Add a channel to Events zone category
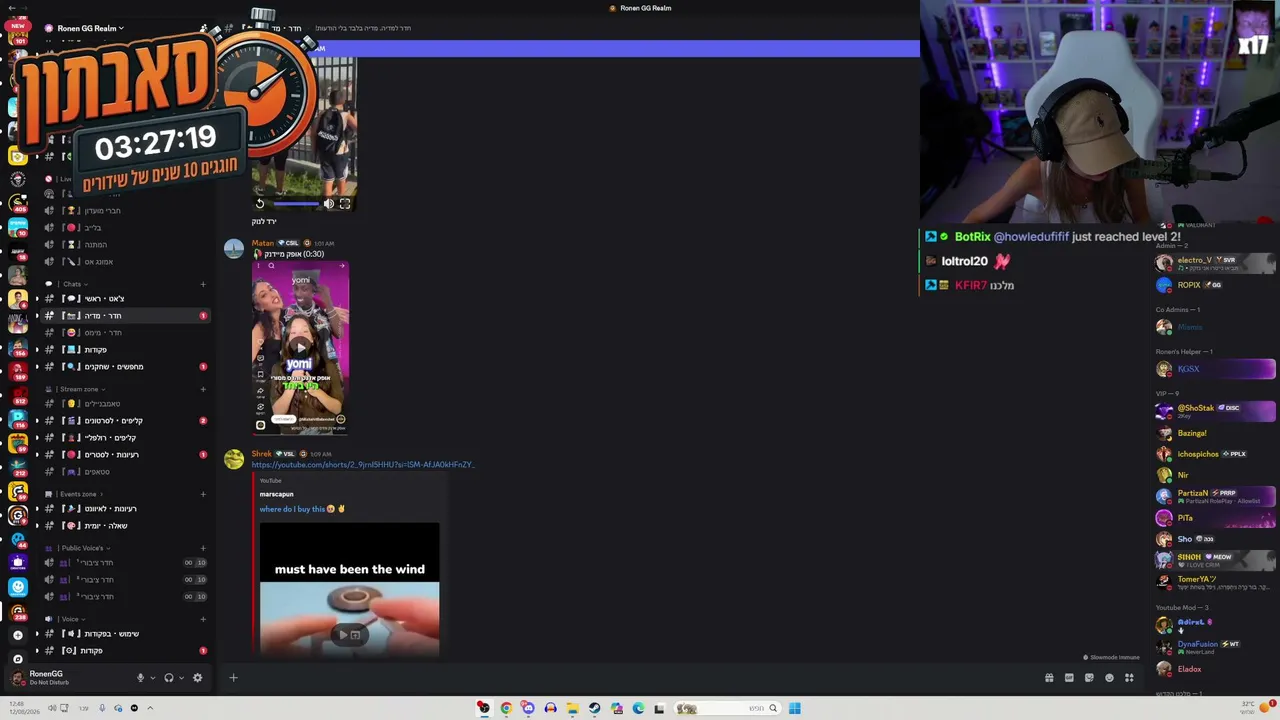Screen dimensions: 1280x720 pos(203,494)
